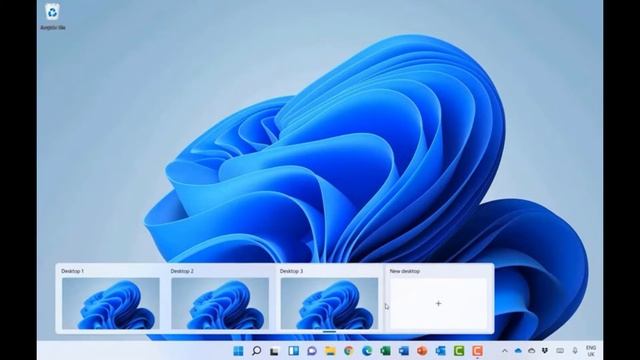The width and height of the screenshot is (640, 360).
Task: Open Word from the taskbar
Action: pyautogui.click(x=404, y=351)
